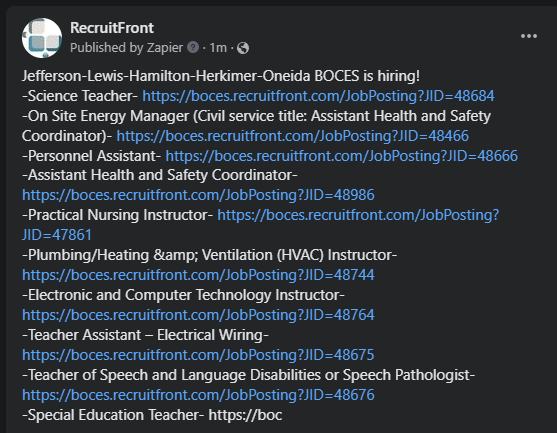Open HVAC Instructor link JID=48744
Screen dimensions: 557x433
point(198,275)
